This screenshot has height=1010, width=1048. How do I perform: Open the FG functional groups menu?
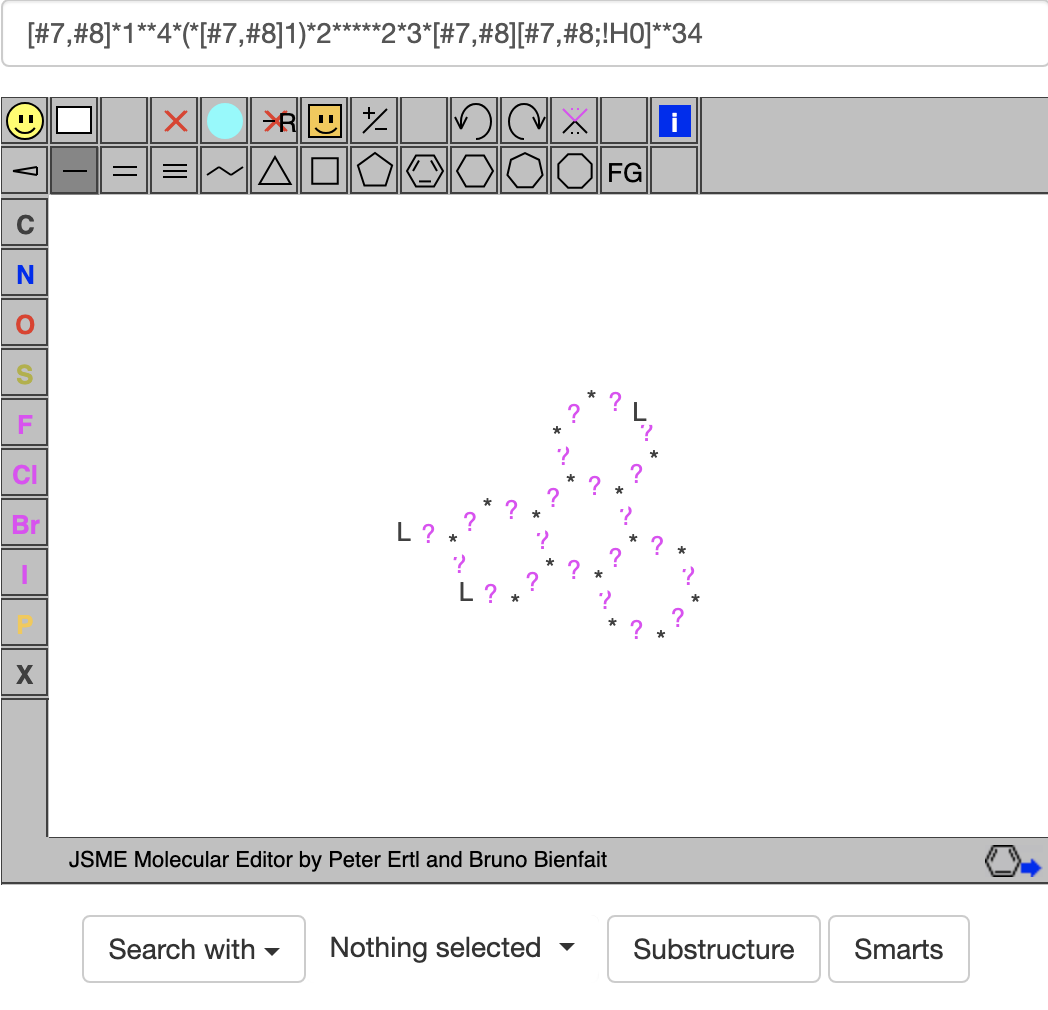pos(624,172)
